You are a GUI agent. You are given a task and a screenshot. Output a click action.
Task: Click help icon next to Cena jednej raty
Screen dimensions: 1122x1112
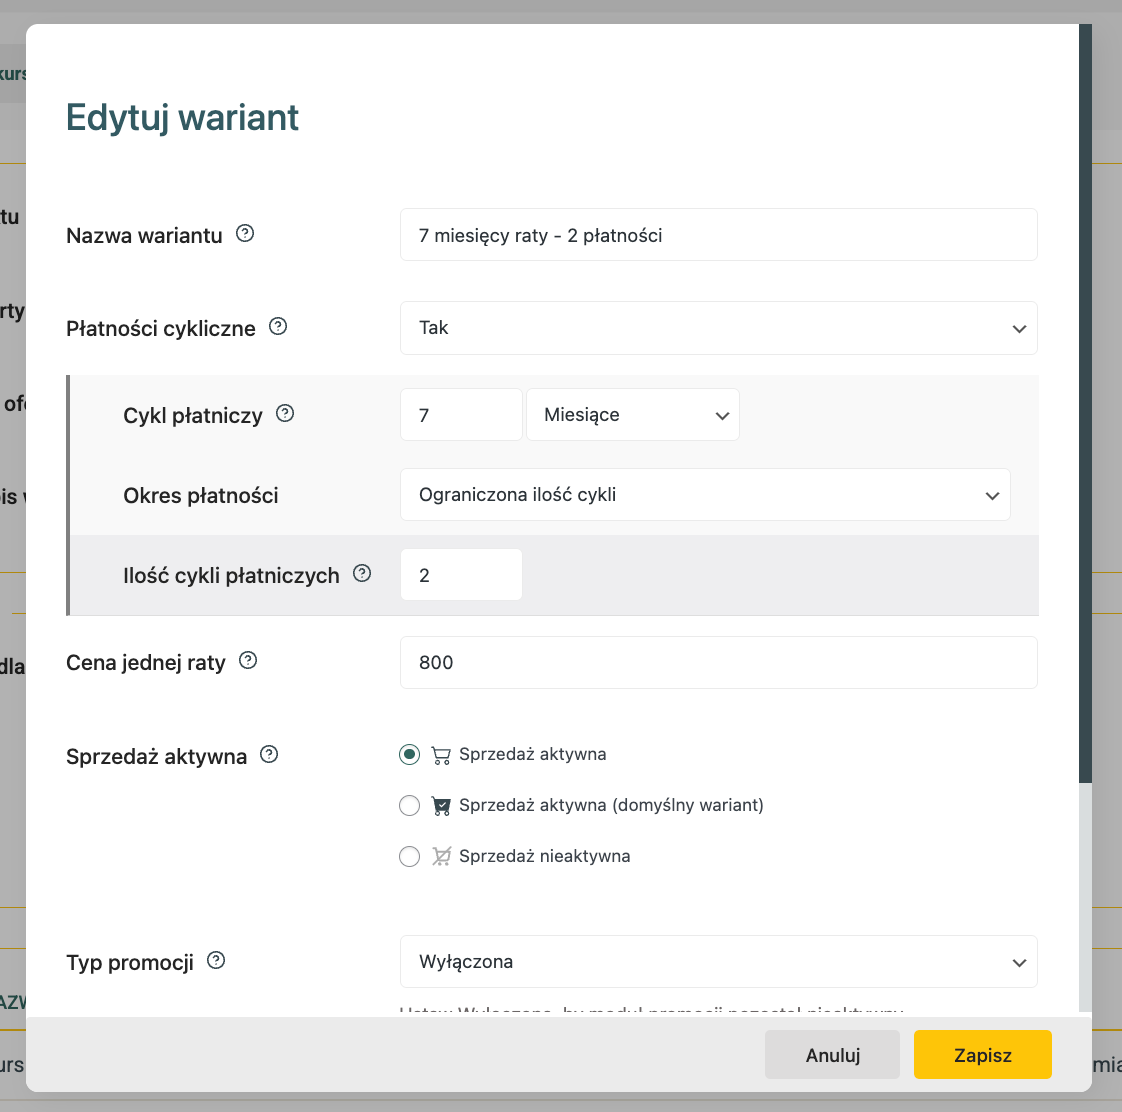[x=248, y=660]
